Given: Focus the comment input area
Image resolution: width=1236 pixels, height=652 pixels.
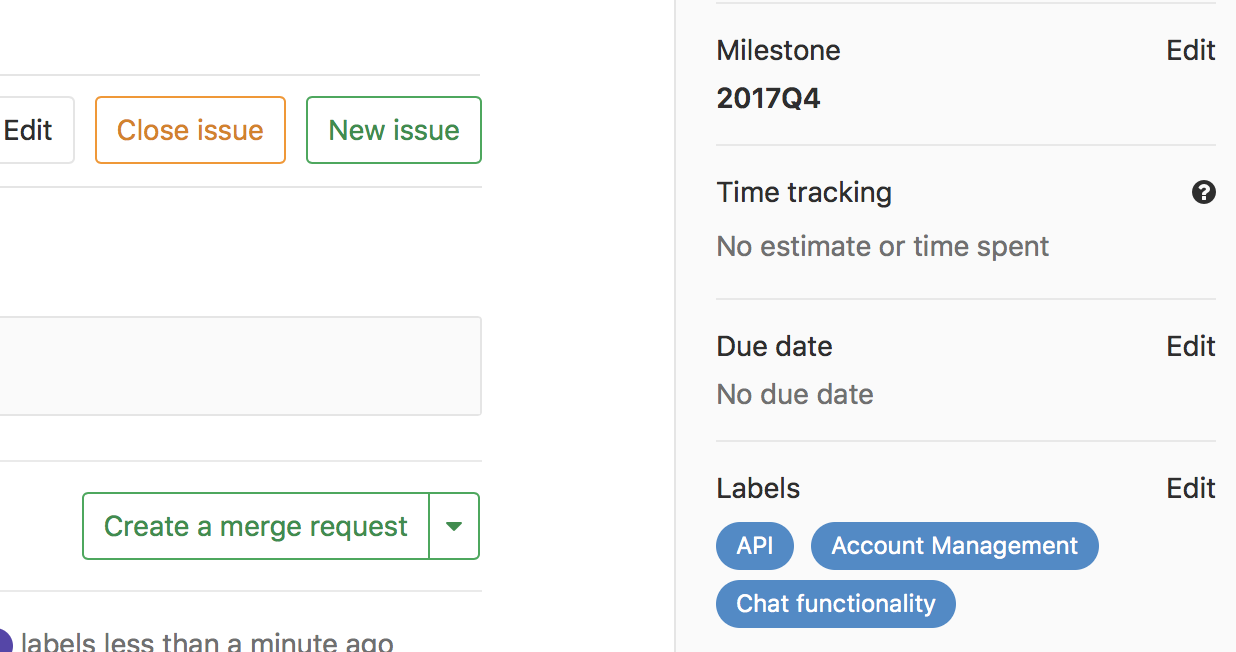Looking at the screenshot, I should click(240, 366).
